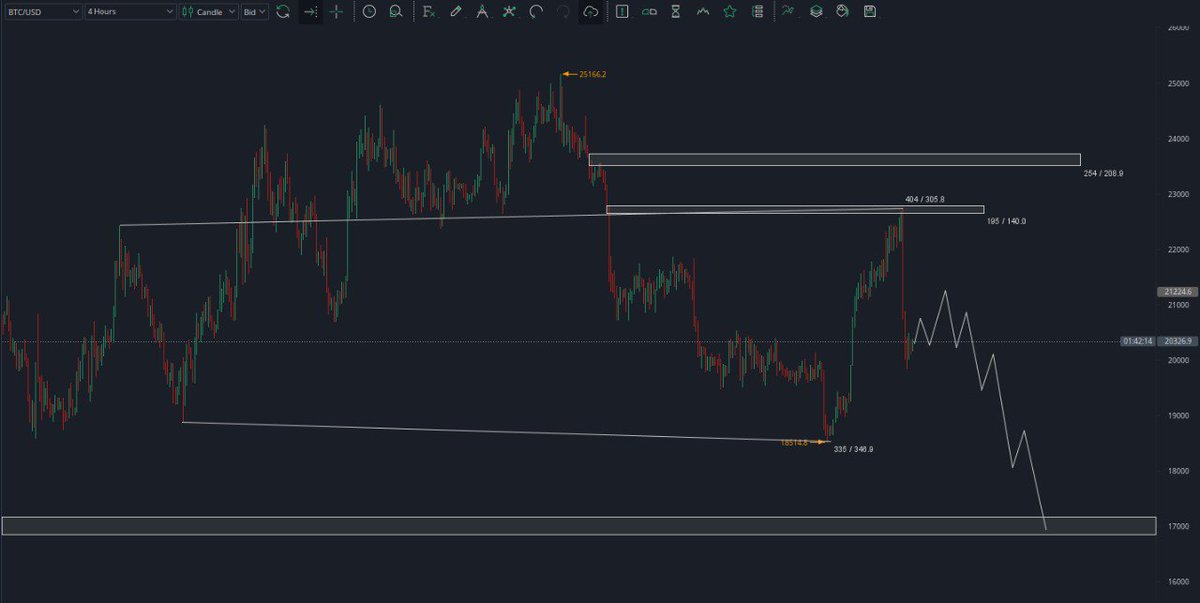Viewport: 1200px width, 603px height.
Task: Click the refresh chart icon
Action: point(283,12)
